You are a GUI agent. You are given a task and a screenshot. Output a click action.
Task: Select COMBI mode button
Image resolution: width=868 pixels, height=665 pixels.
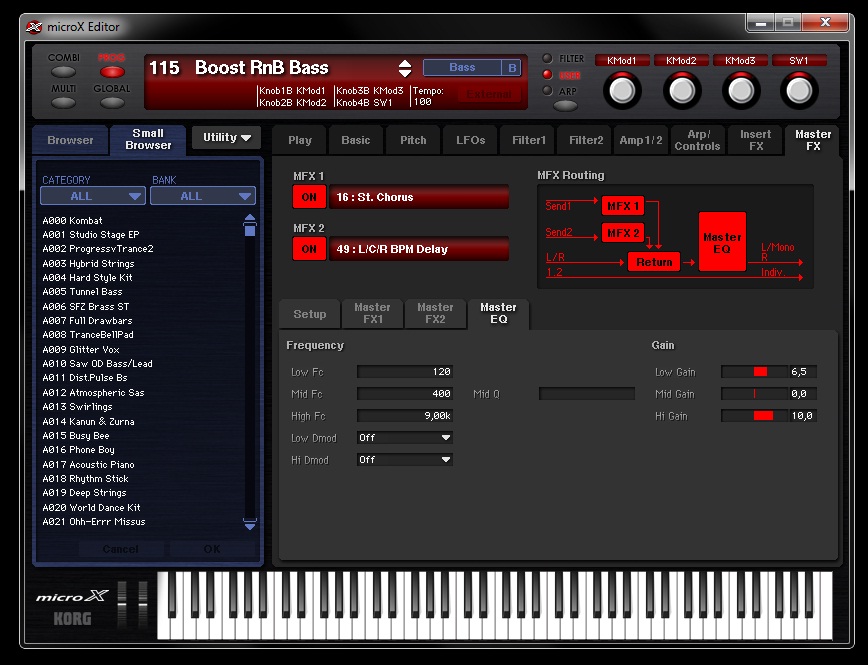click(x=63, y=71)
